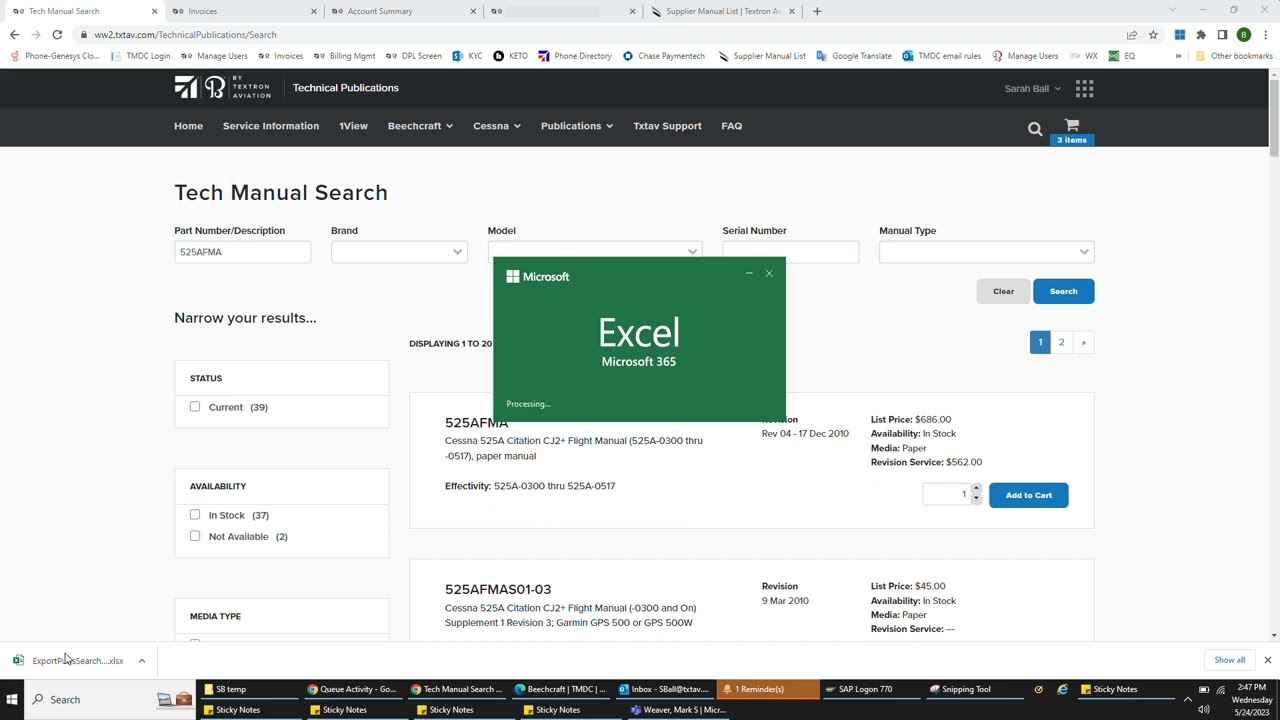
Task: Go to the Home nav item
Action: pyautogui.click(x=188, y=126)
